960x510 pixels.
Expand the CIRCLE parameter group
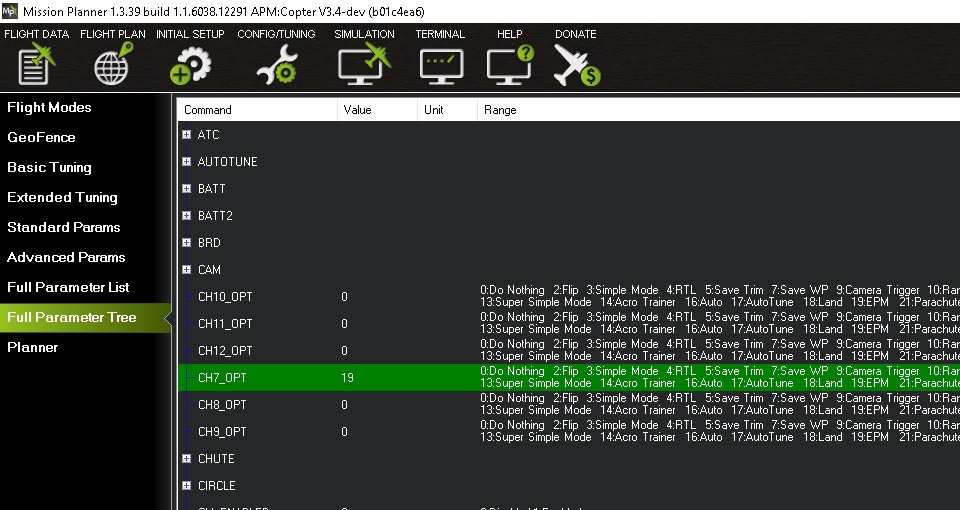tap(187, 486)
